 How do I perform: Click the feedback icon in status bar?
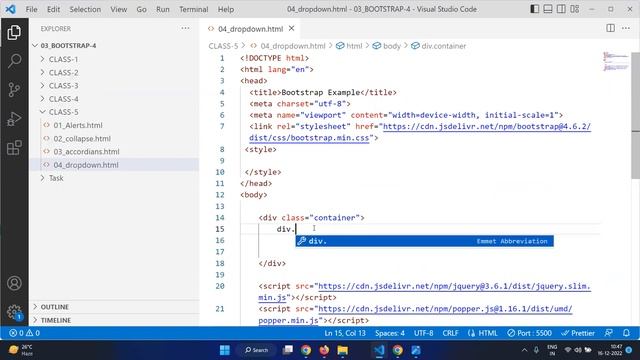coord(609,333)
